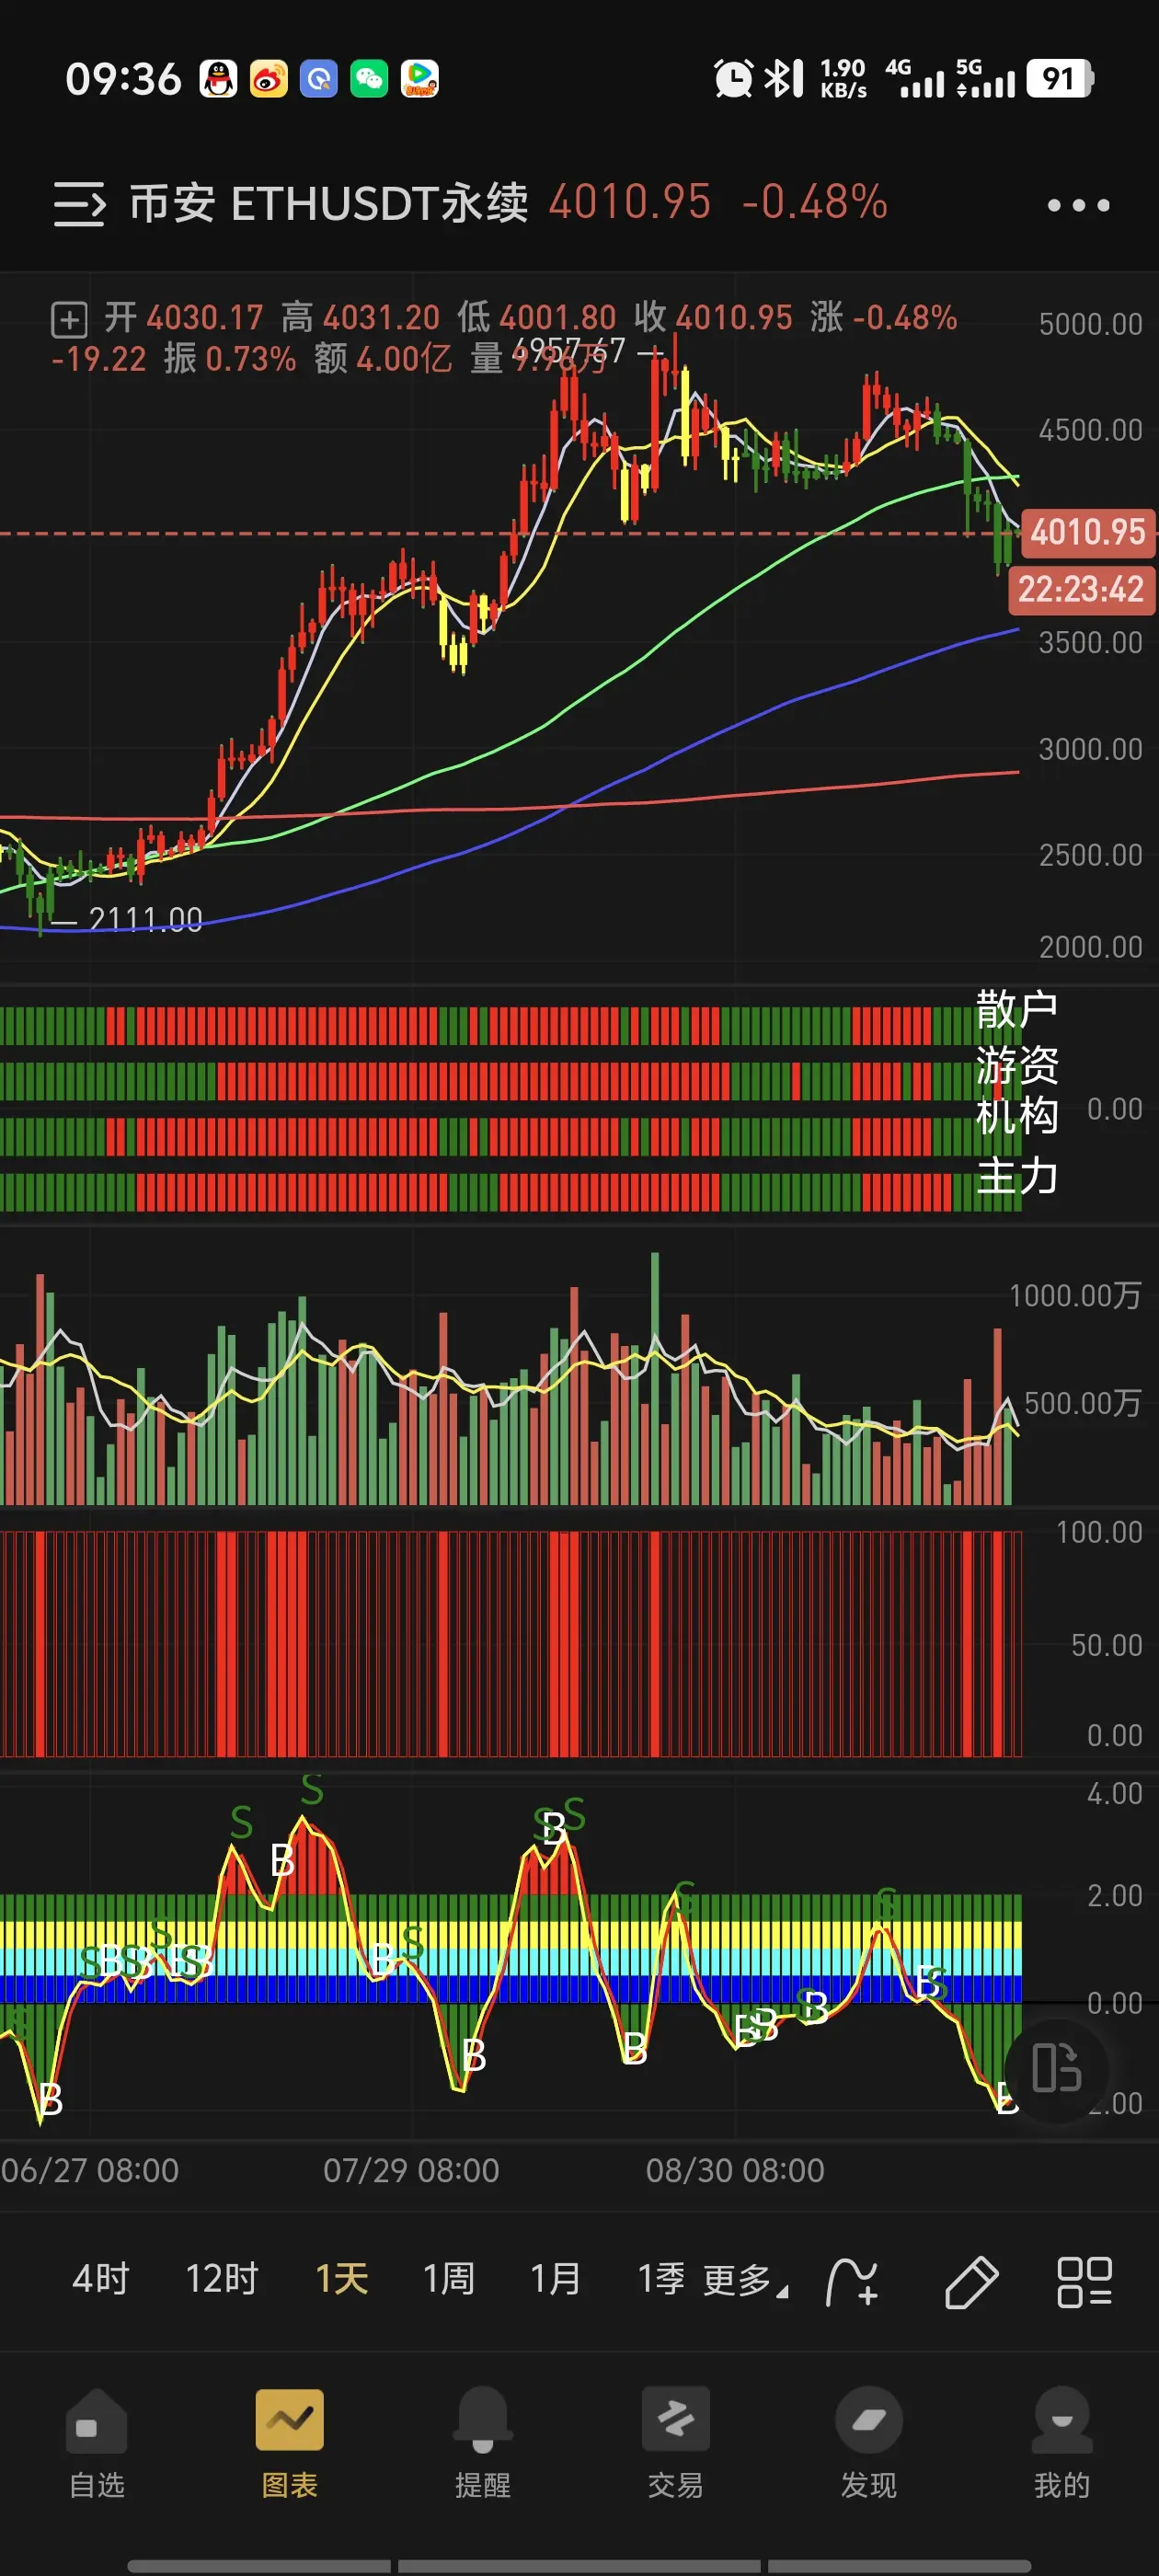Select the pencil drawing tool
The width and height of the screenshot is (1159, 2576).
pyautogui.click(x=971, y=2283)
